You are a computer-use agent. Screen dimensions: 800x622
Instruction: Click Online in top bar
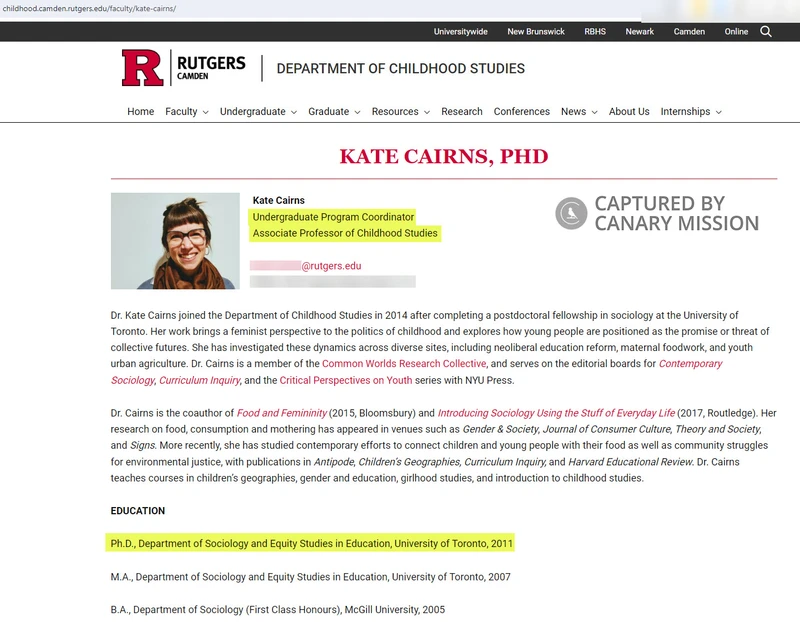(736, 32)
